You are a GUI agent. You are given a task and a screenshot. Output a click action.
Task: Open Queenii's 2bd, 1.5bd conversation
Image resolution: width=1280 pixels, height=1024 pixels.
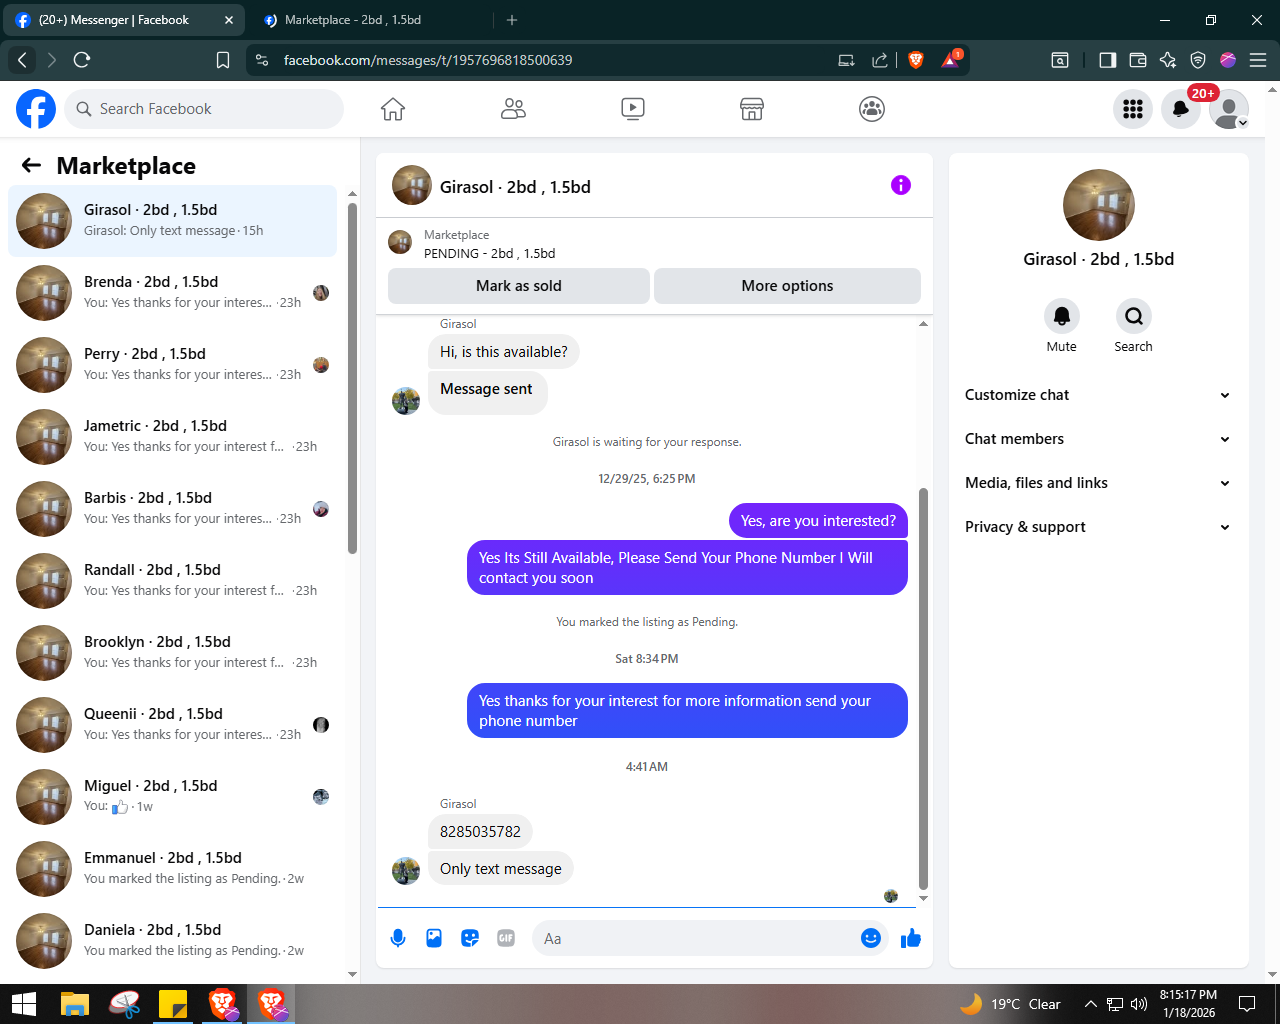click(172, 725)
